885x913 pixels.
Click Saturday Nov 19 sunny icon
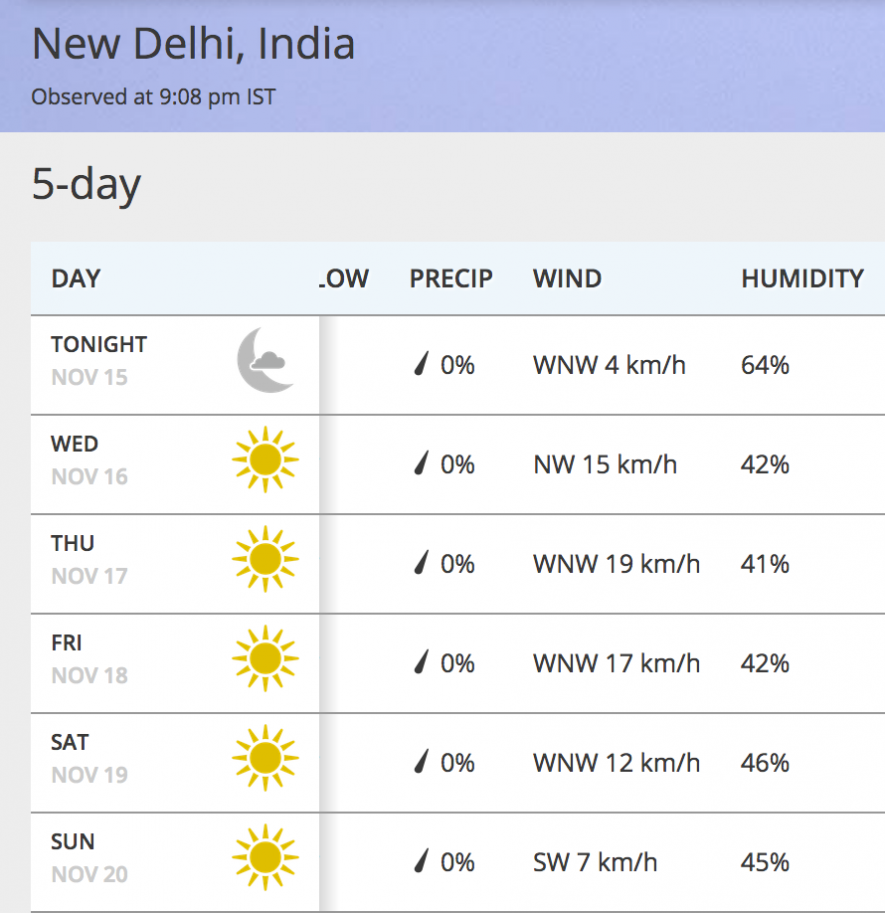(263, 761)
